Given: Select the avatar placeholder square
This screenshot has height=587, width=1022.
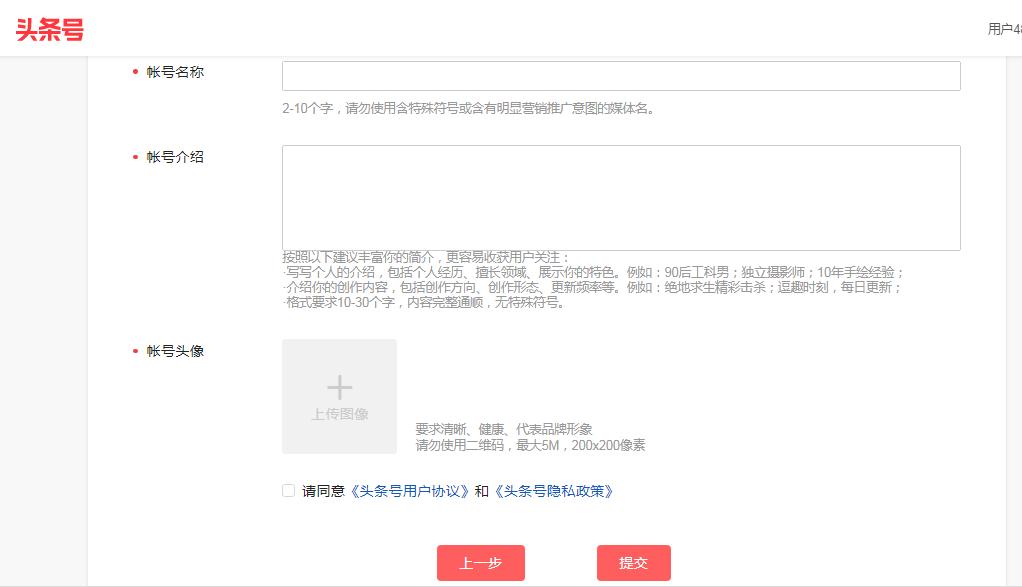Looking at the screenshot, I should click(339, 396).
